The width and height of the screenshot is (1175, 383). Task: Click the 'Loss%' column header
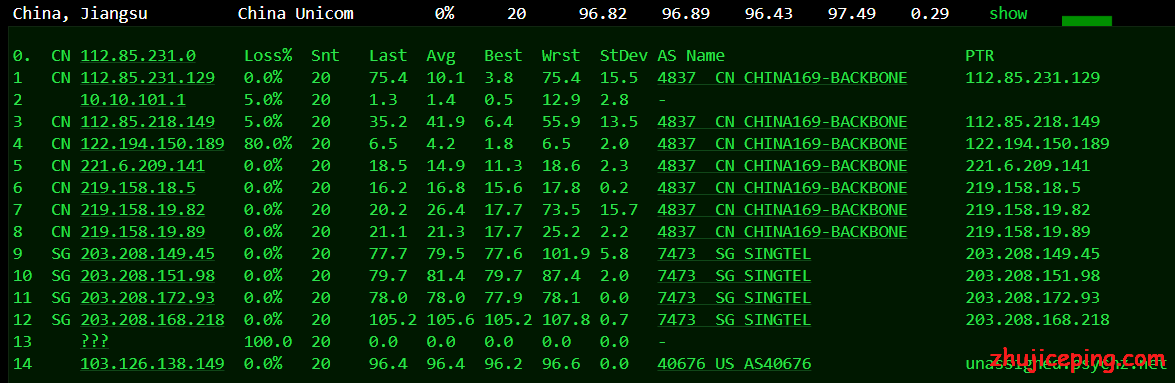click(268, 55)
